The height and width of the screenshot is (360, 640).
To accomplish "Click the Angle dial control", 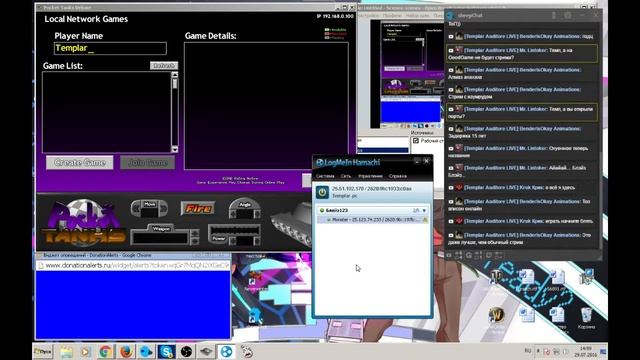I will [x=244, y=208].
